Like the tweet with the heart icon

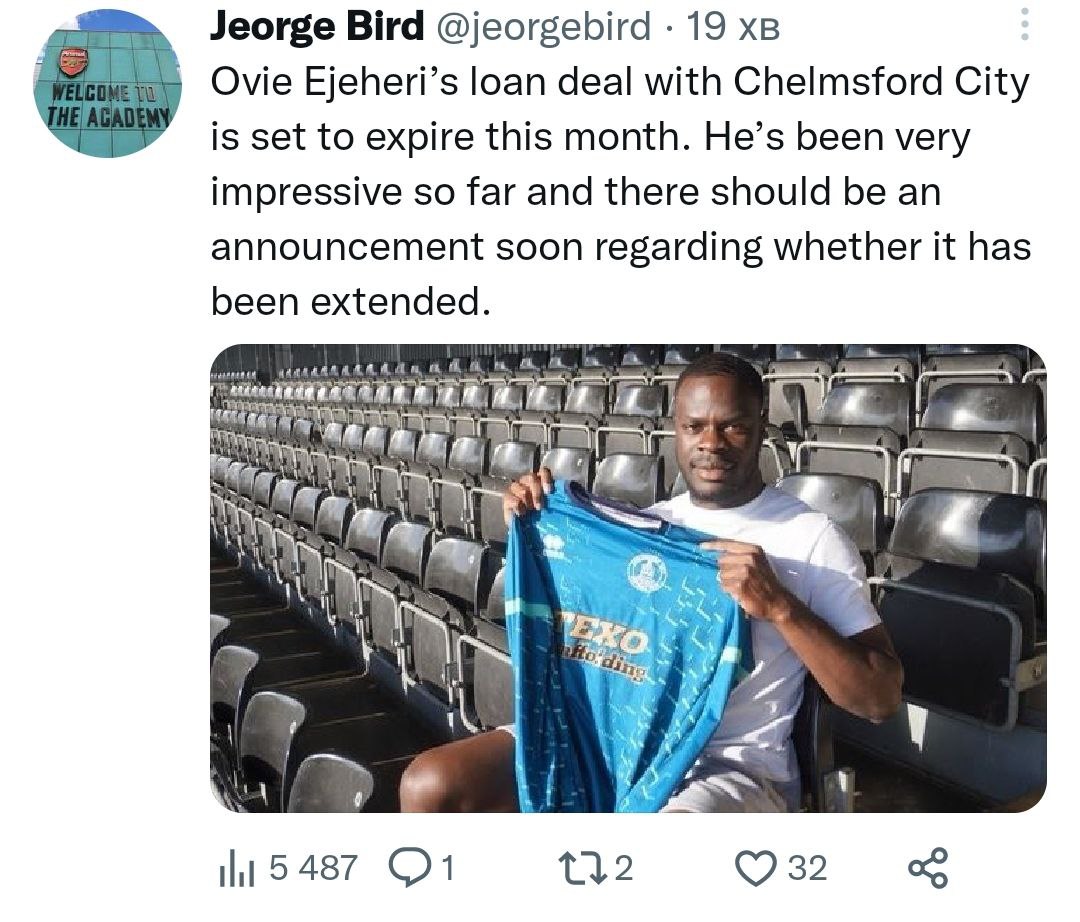tap(755, 868)
